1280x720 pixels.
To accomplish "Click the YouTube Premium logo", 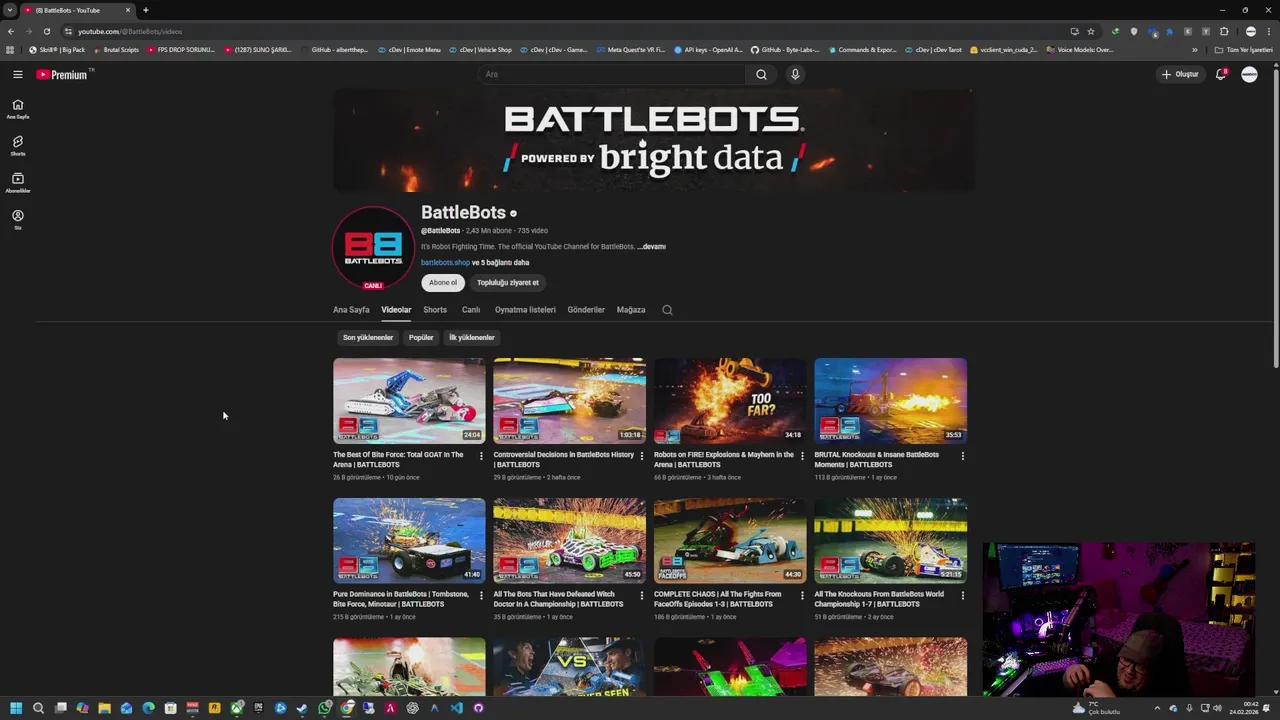I will coord(64,74).
